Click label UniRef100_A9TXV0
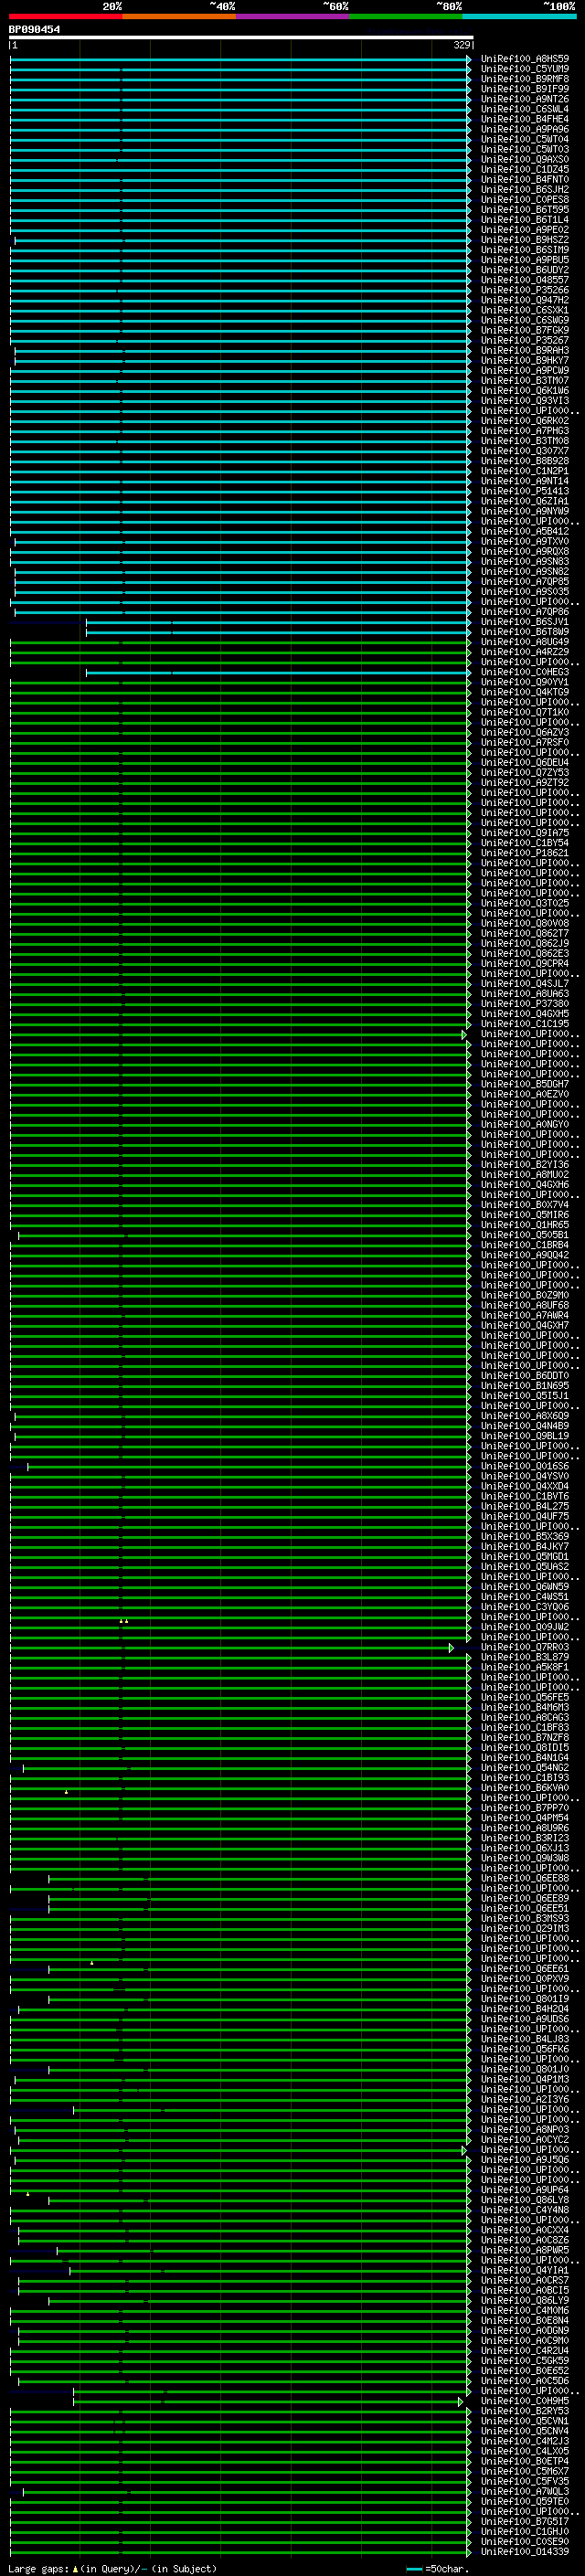Image resolution: width=585 pixels, height=2576 pixels. 525,541
